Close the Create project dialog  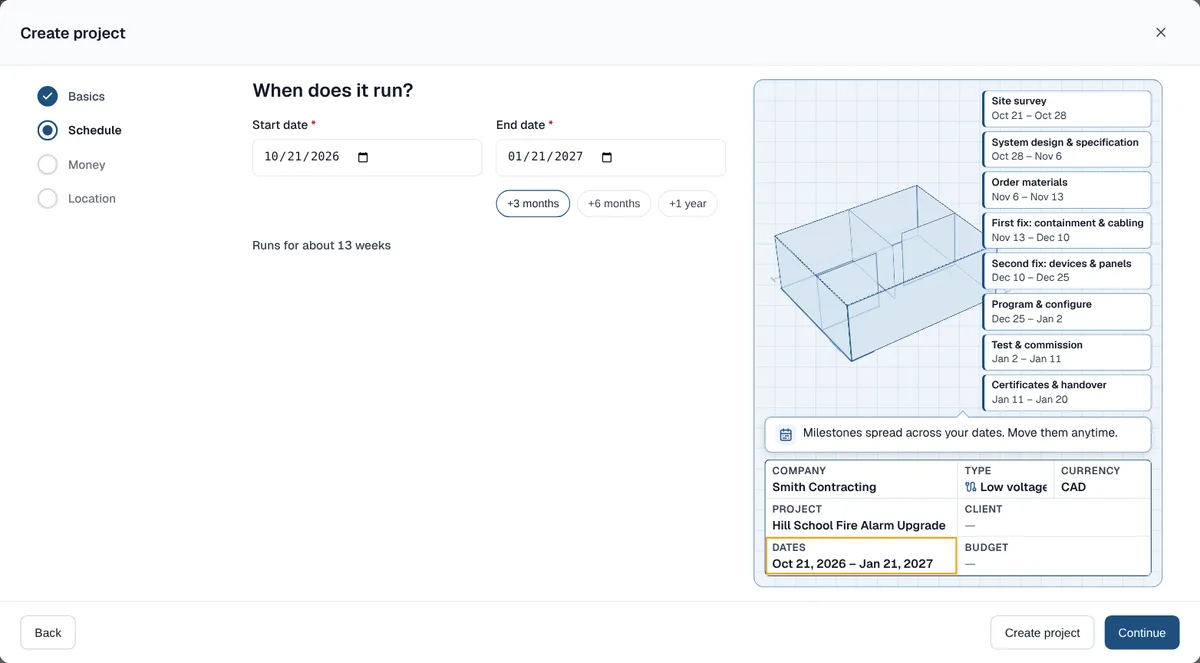[1161, 32]
